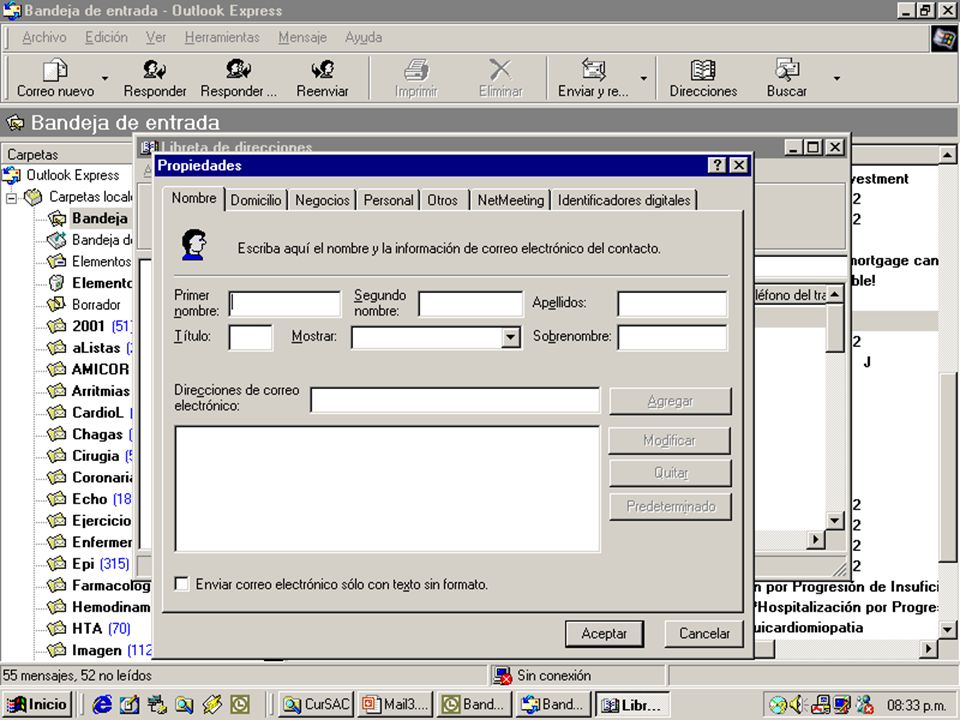
Task: Open the Mostrar dropdown list
Action: (x=510, y=337)
